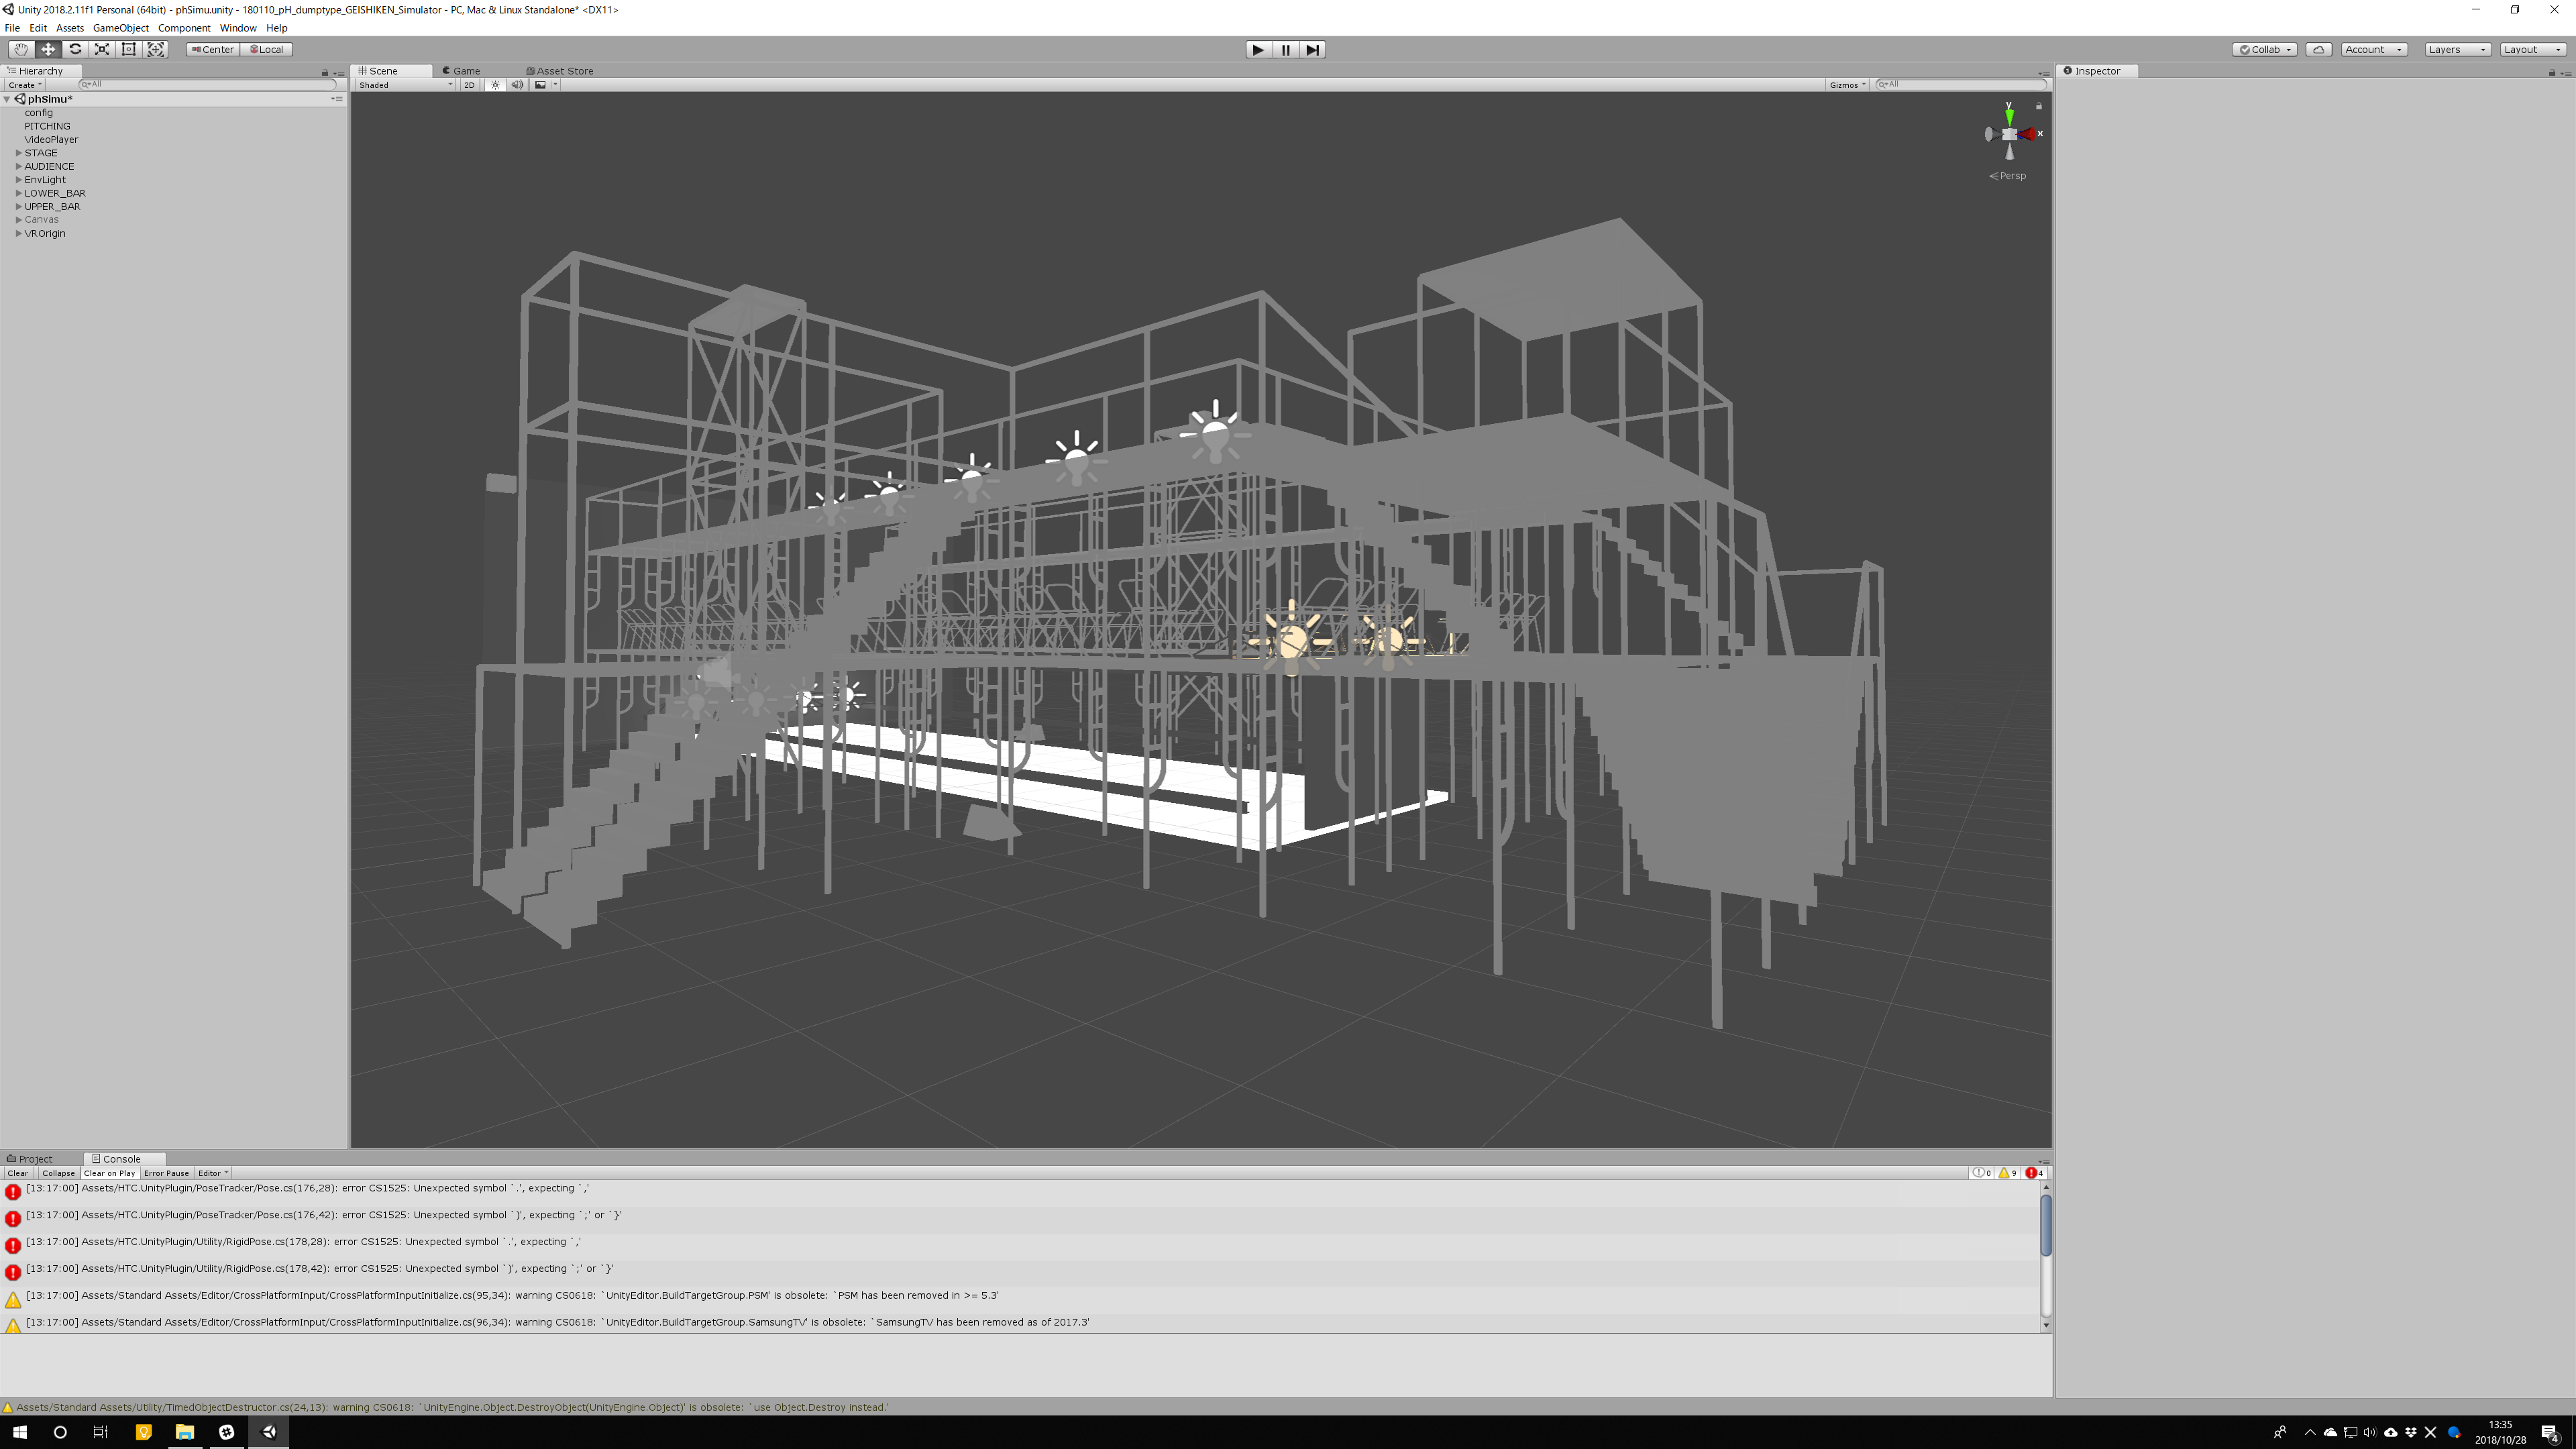The image size is (2576, 1449).
Task: Toggle Clear on Play option
Action: point(109,1173)
